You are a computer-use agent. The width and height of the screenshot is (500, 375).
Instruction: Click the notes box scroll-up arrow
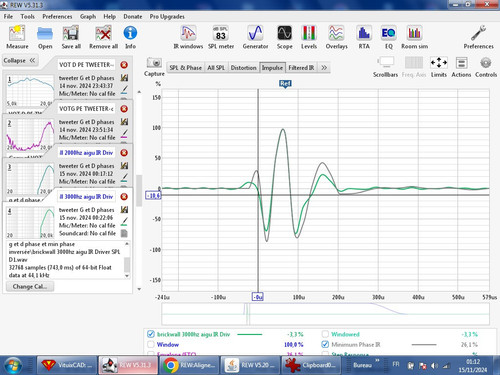127,244
